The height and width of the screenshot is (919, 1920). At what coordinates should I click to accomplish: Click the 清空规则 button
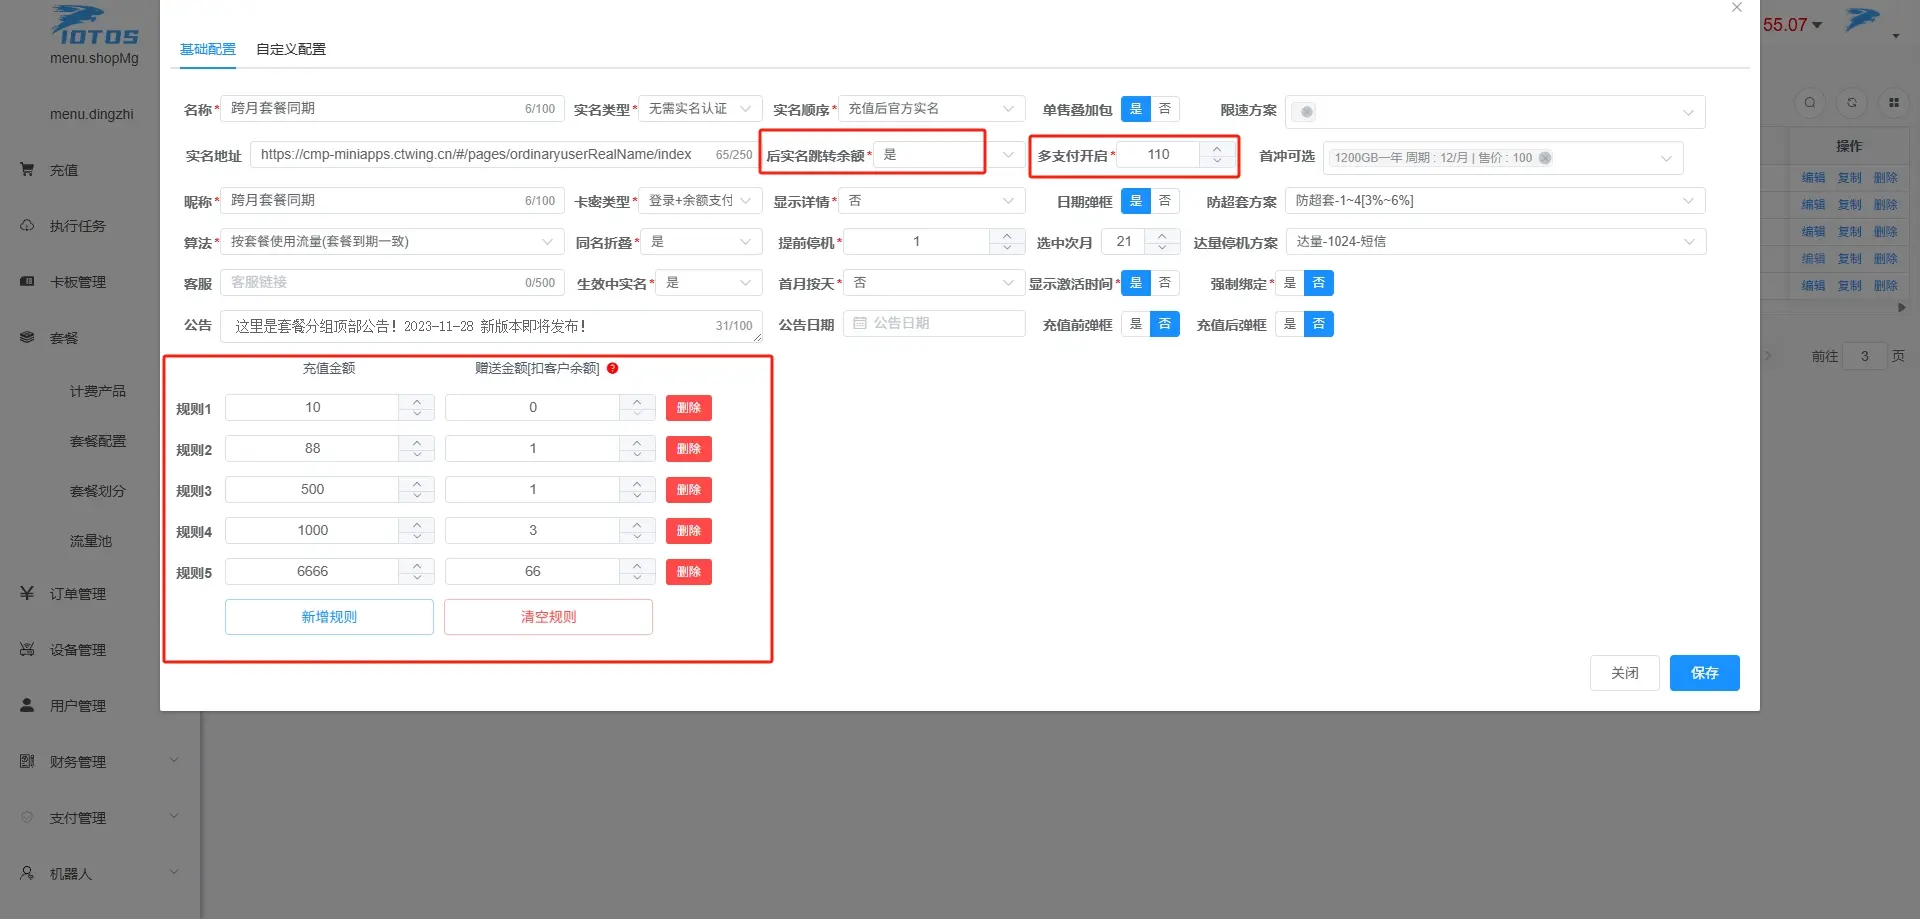click(548, 617)
